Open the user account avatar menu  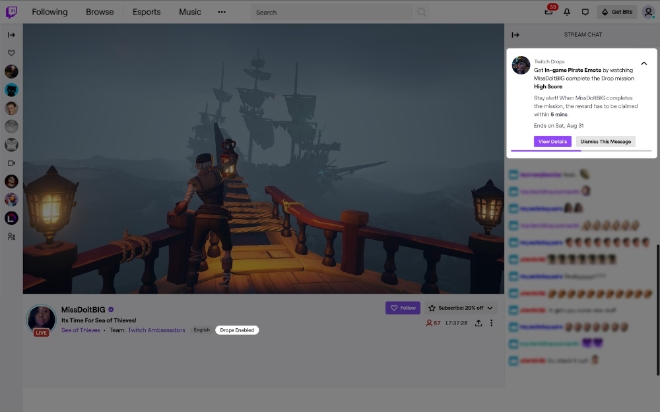pos(648,12)
